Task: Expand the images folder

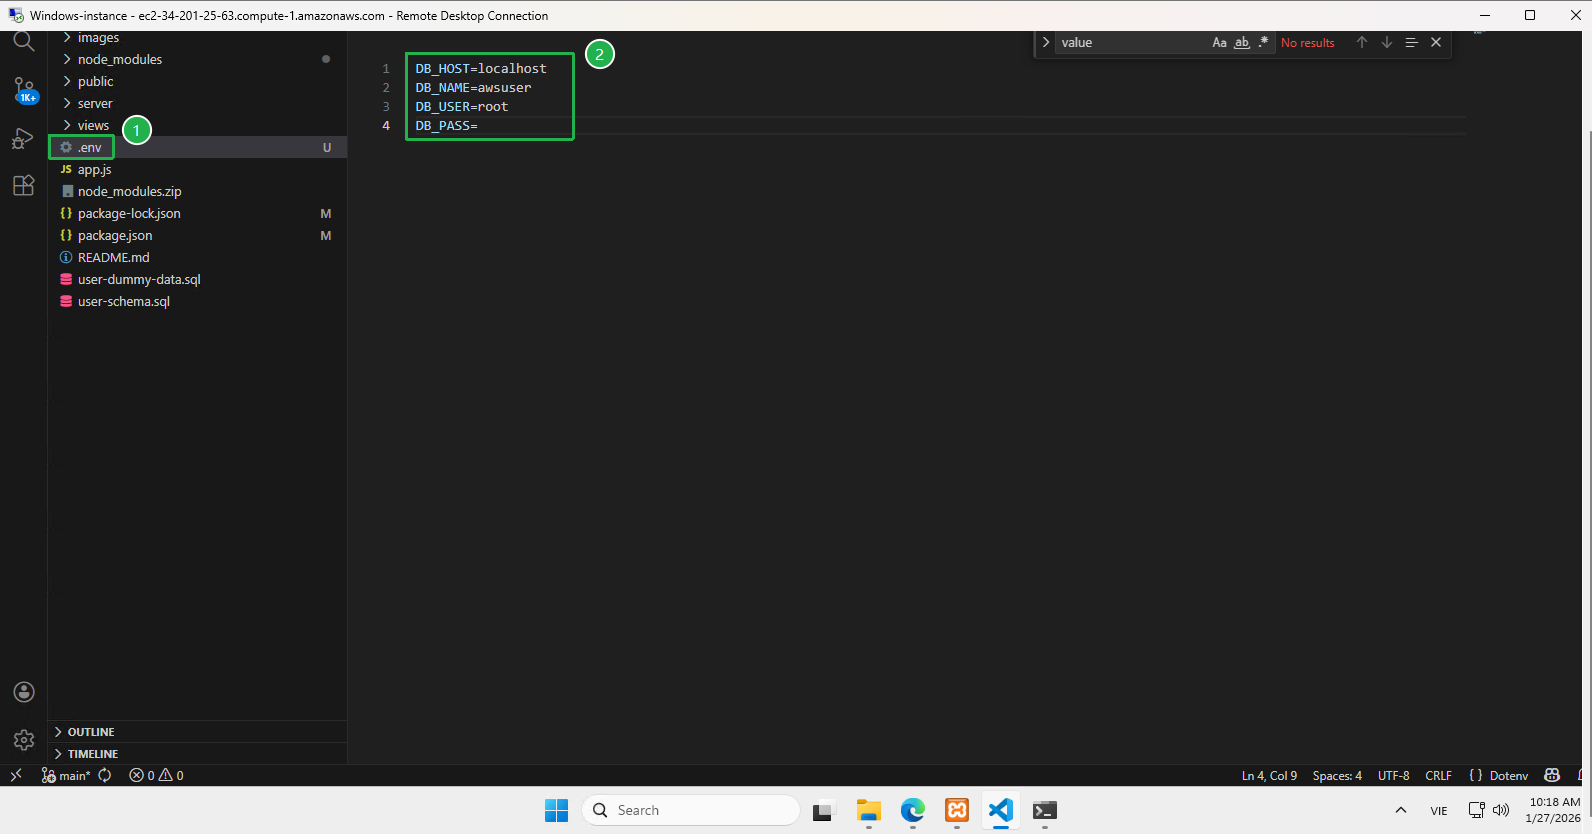Action: 197,37
